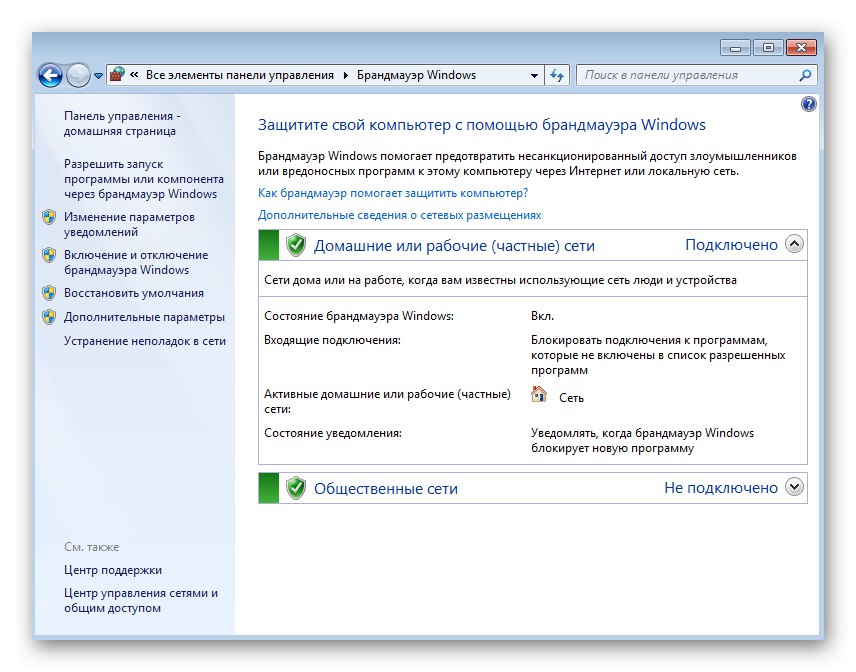The width and height of the screenshot is (856, 672).
Task: Select 'Брандмауэр Windows' breadcrumb item
Action: coord(417,75)
